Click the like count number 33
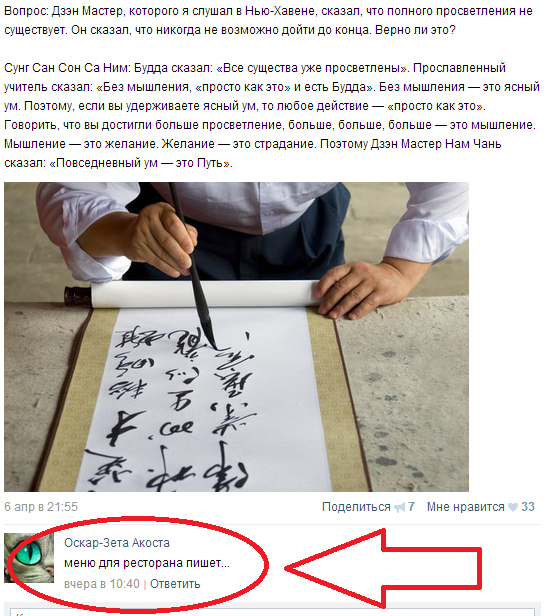548x616 pixels. [528, 507]
